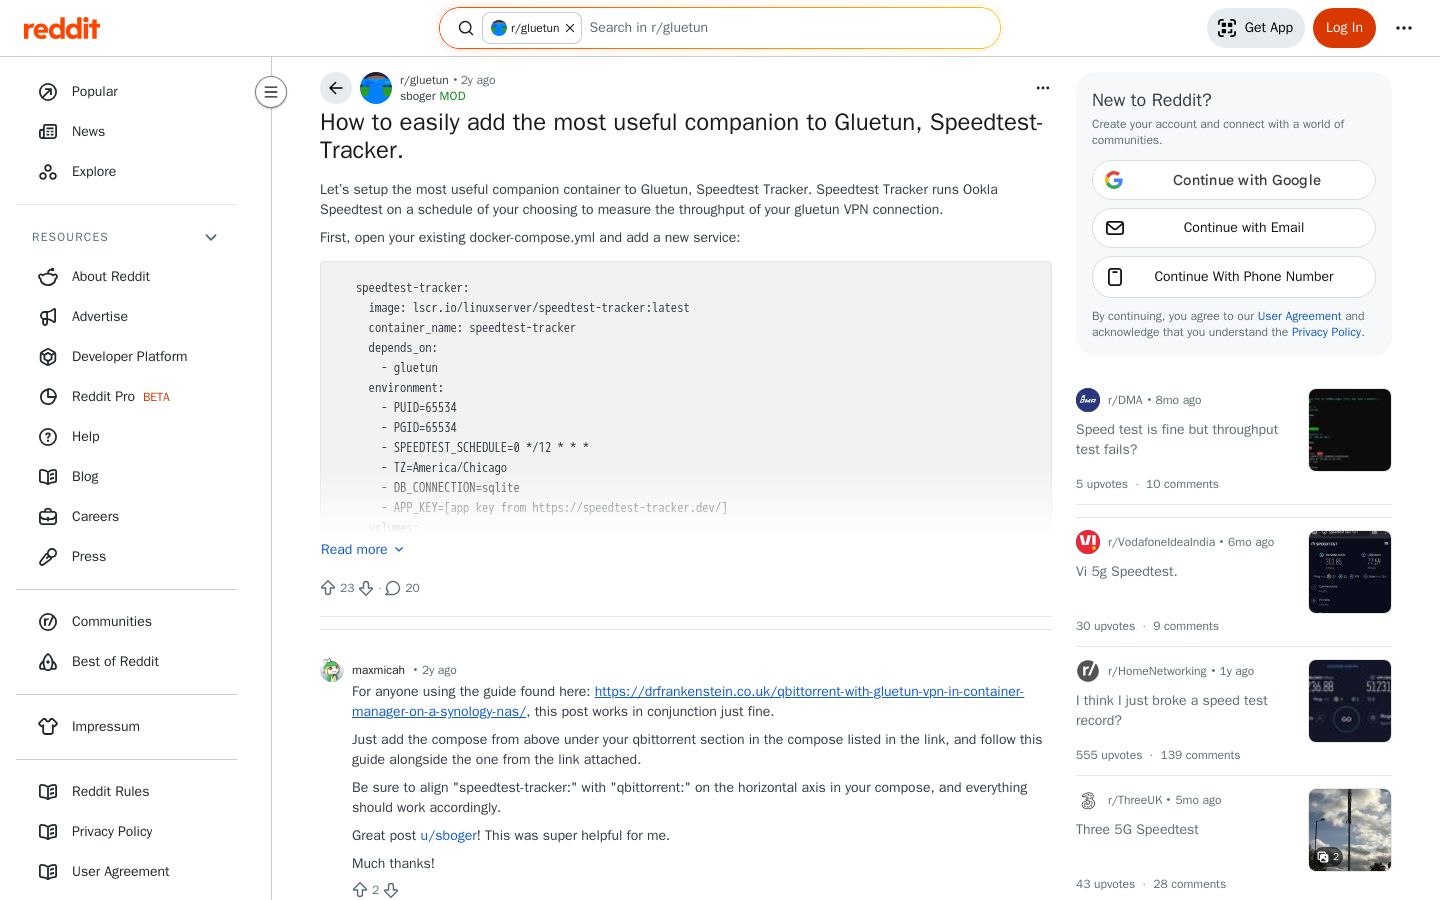Collapse the left navigation sidebar
1440x900 pixels.
[x=271, y=92]
